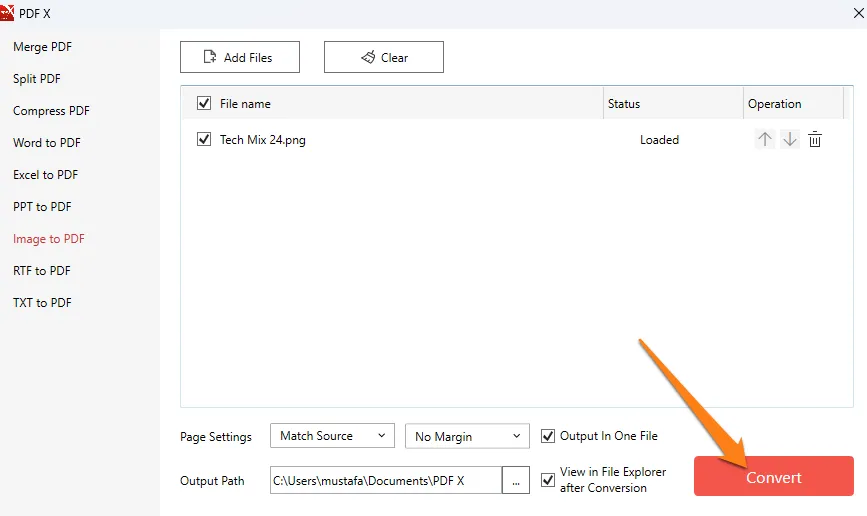The height and width of the screenshot is (516, 867).
Task: Click the PDF X app logo icon
Action: (x=7, y=12)
